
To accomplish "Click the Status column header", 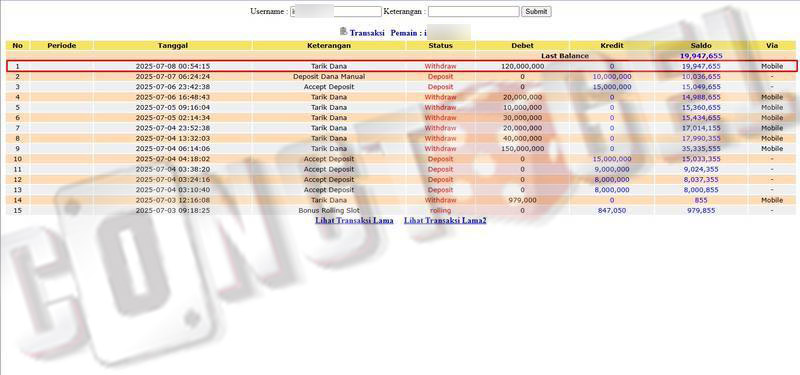I will [x=440, y=45].
